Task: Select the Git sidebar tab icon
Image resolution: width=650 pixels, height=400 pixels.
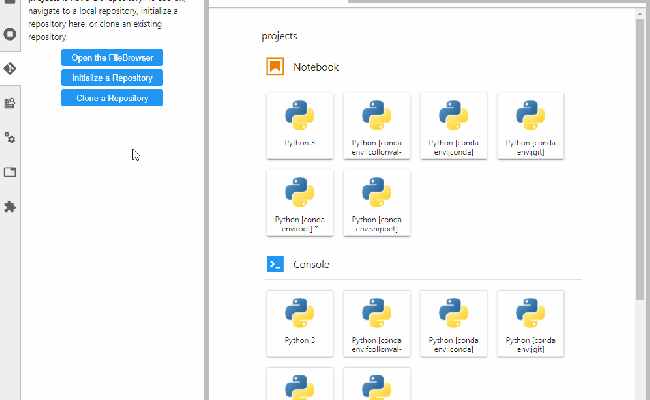Action: tap(10, 68)
